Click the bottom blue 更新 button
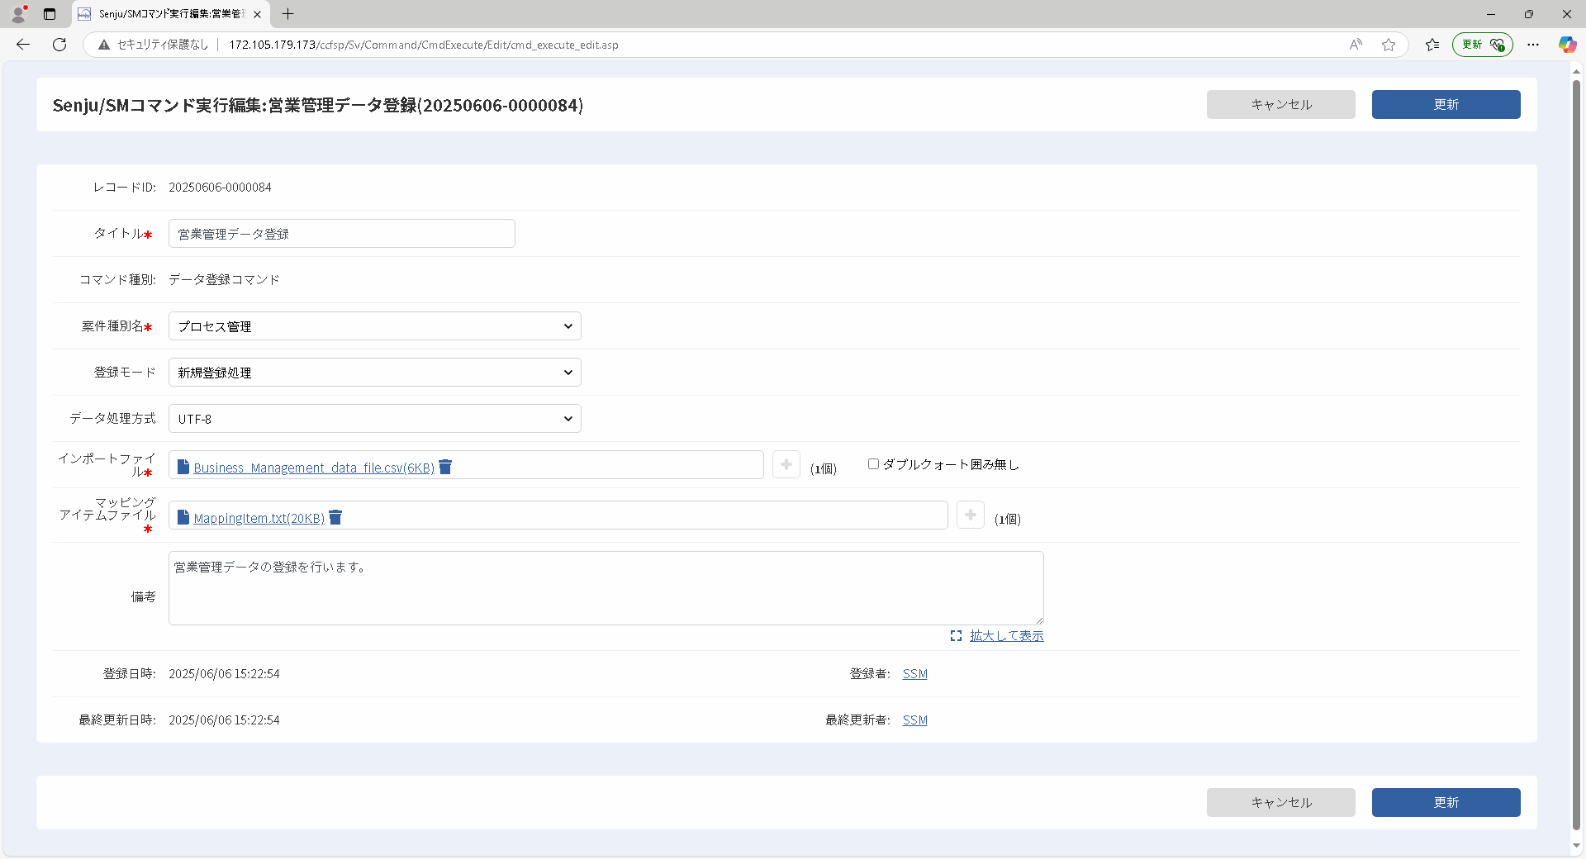Viewport: 1586px width, 860px height. click(1446, 802)
